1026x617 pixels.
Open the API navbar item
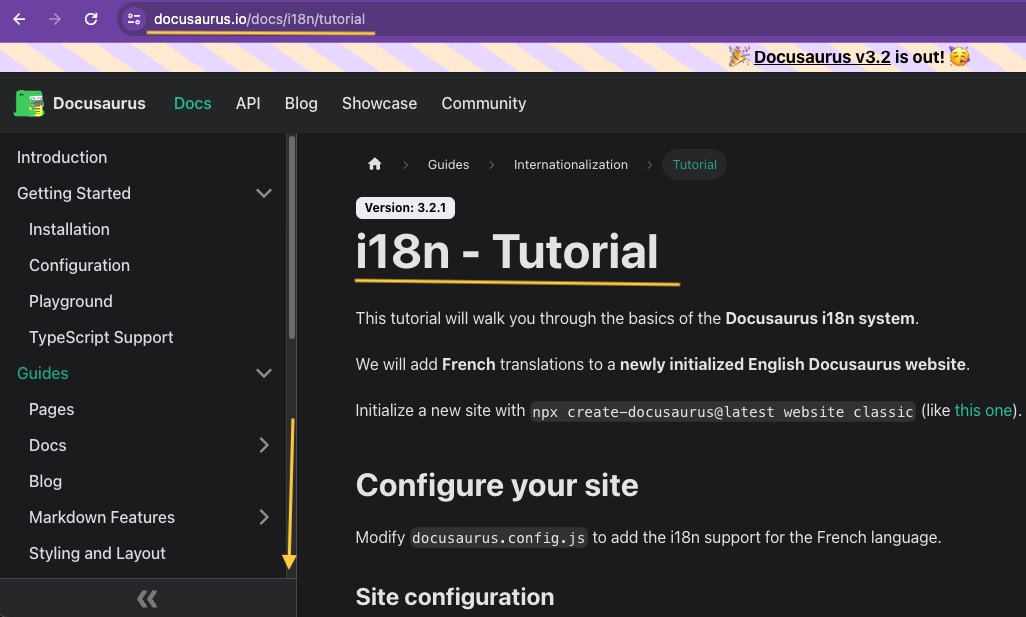248,103
